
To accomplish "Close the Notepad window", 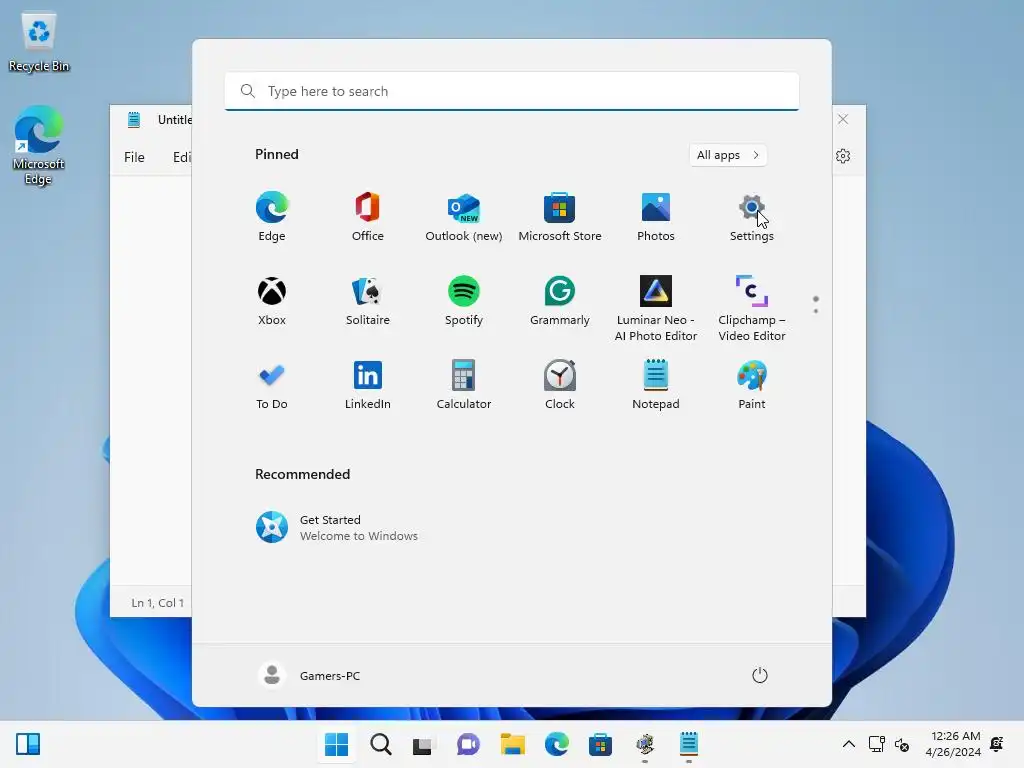I will (843, 119).
